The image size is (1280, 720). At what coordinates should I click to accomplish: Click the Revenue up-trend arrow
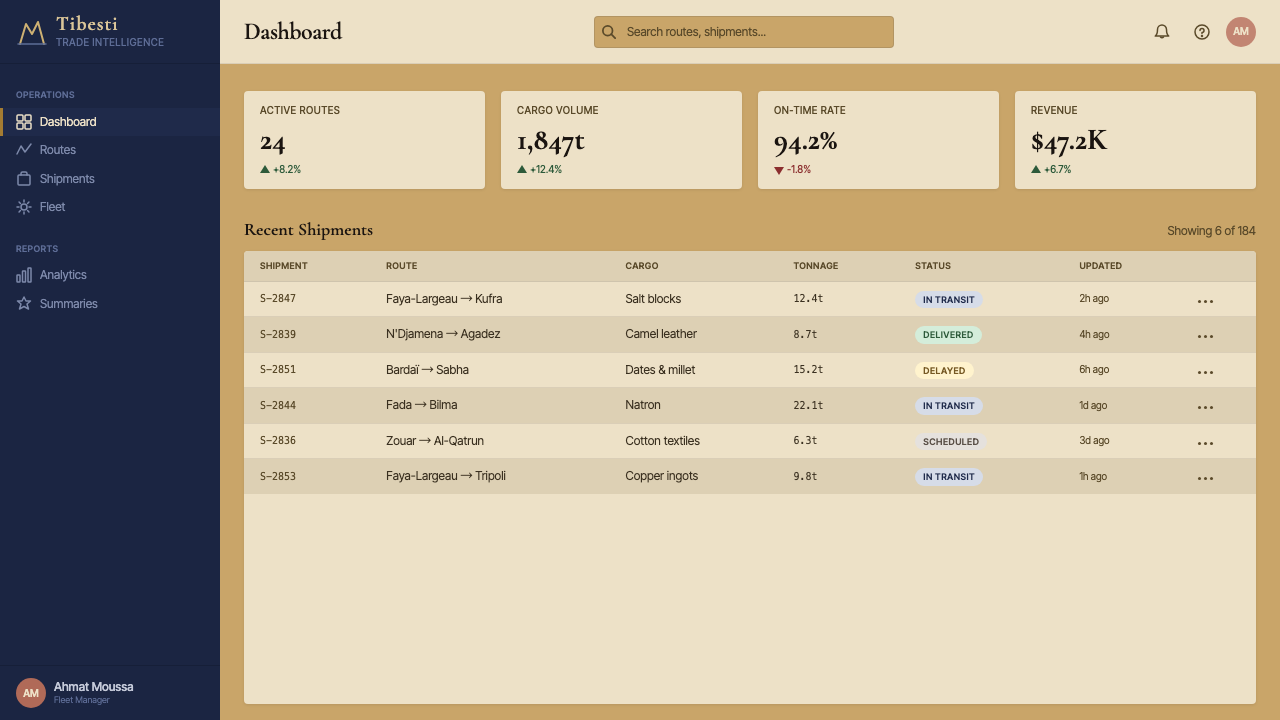[x=1036, y=170]
